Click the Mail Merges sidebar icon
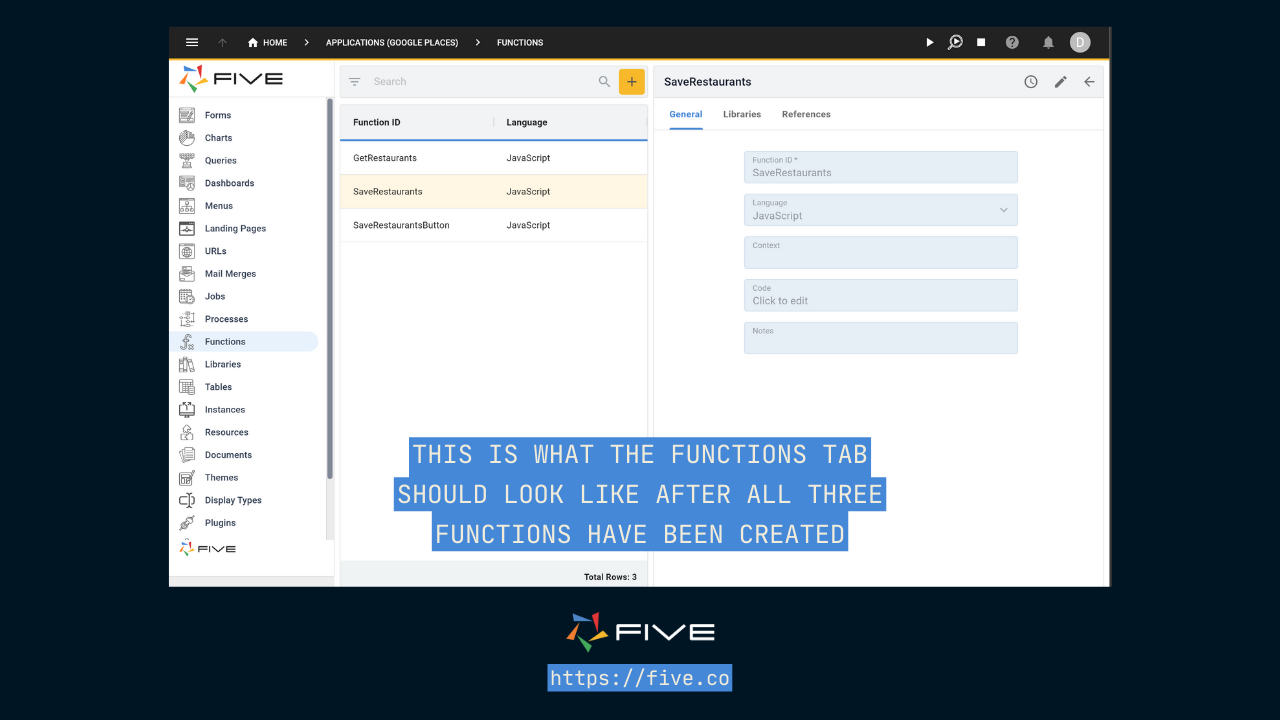 point(187,274)
